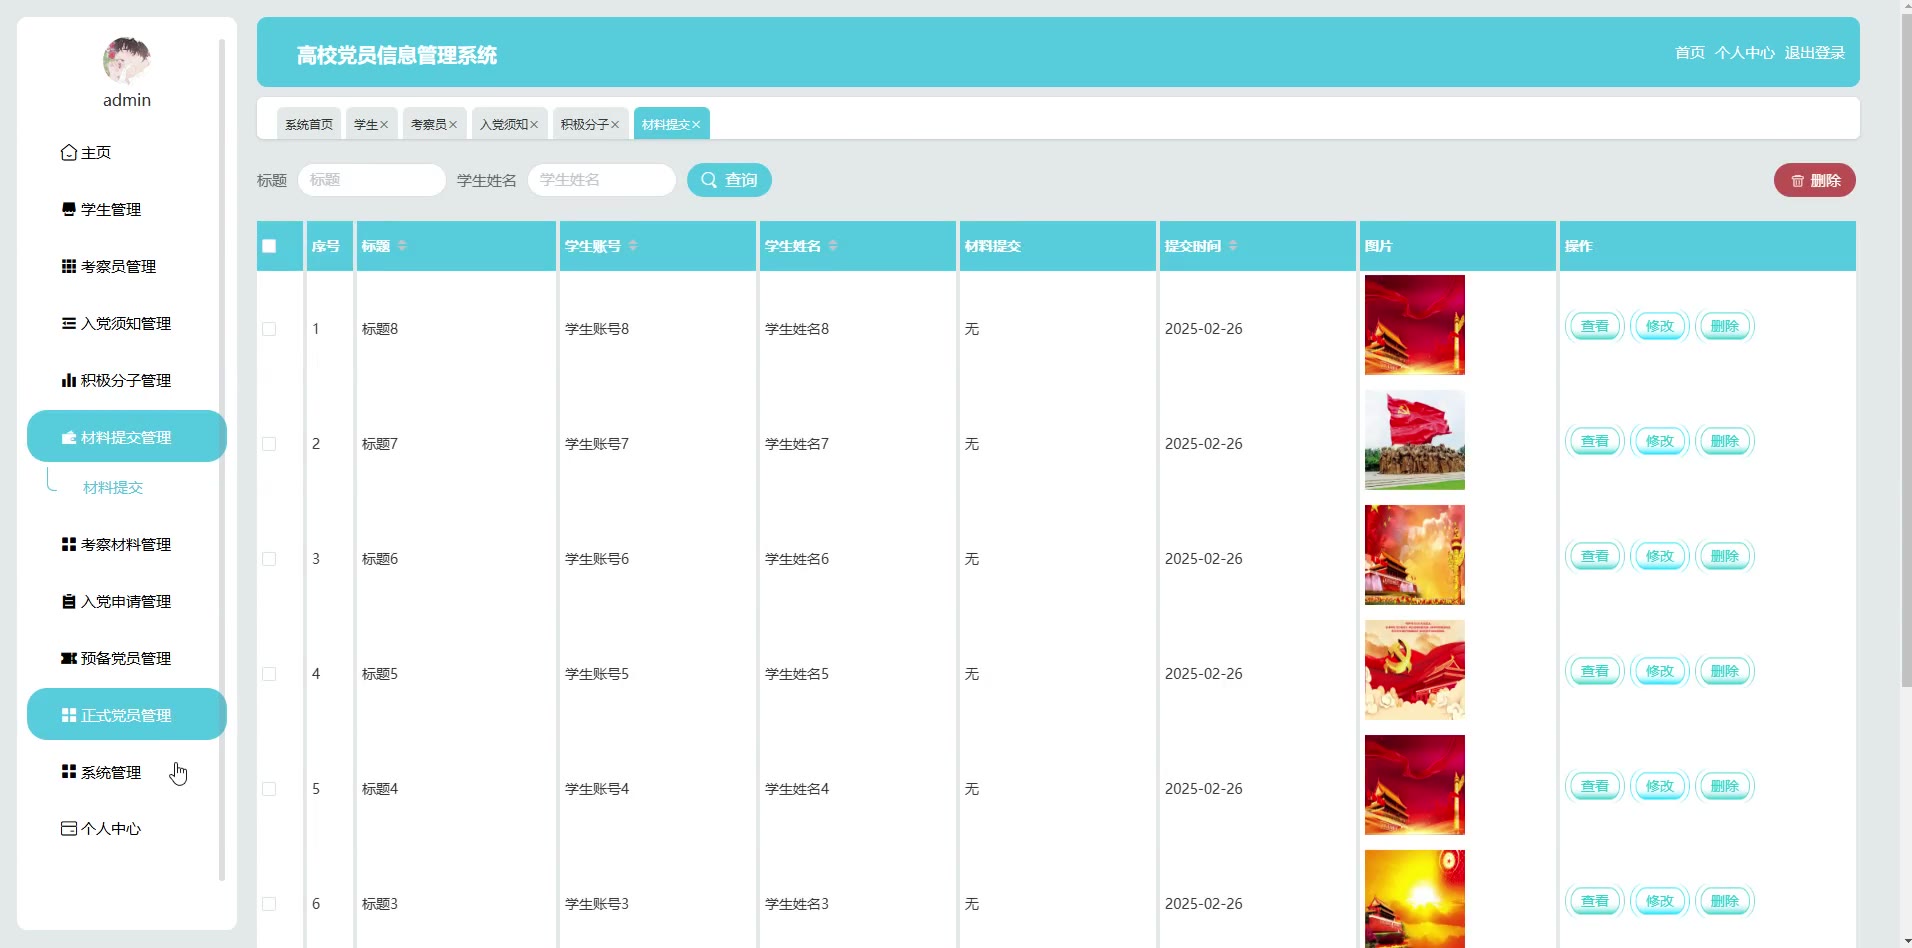
Task: Switch to the 积极分子 tab
Action: (585, 124)
